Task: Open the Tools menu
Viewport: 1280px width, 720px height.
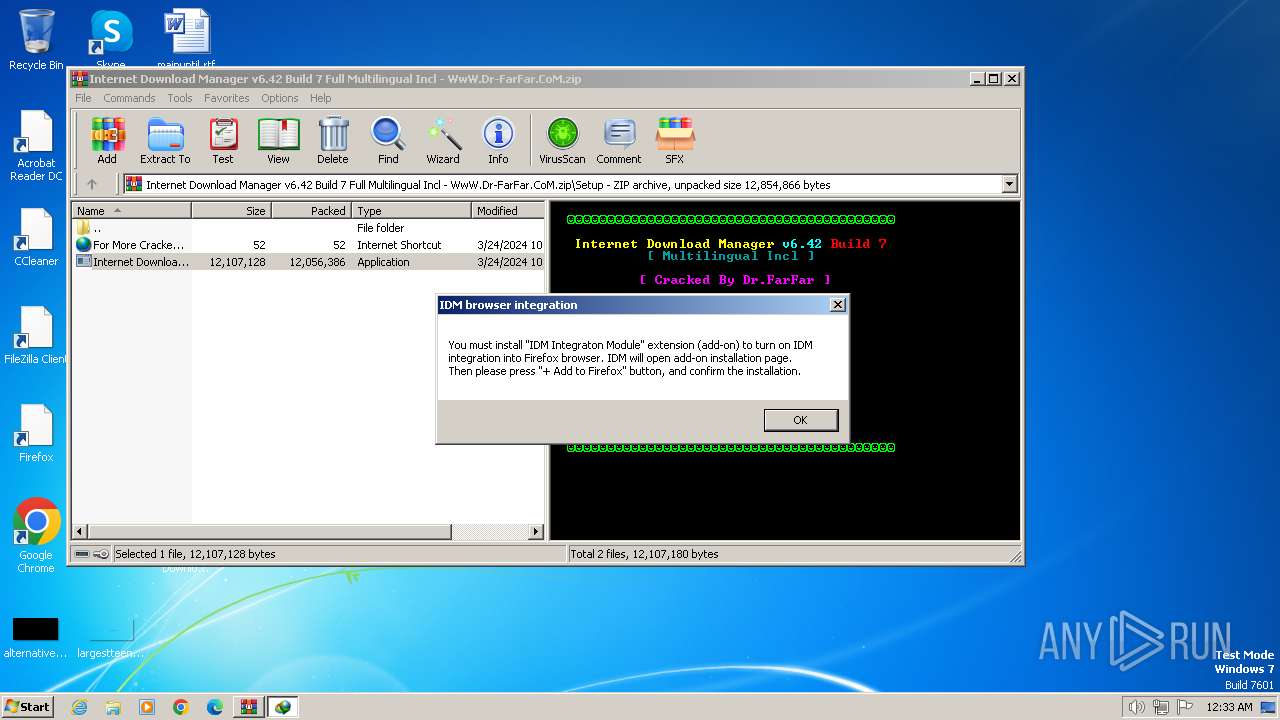Action: click(x=180, y=98)
